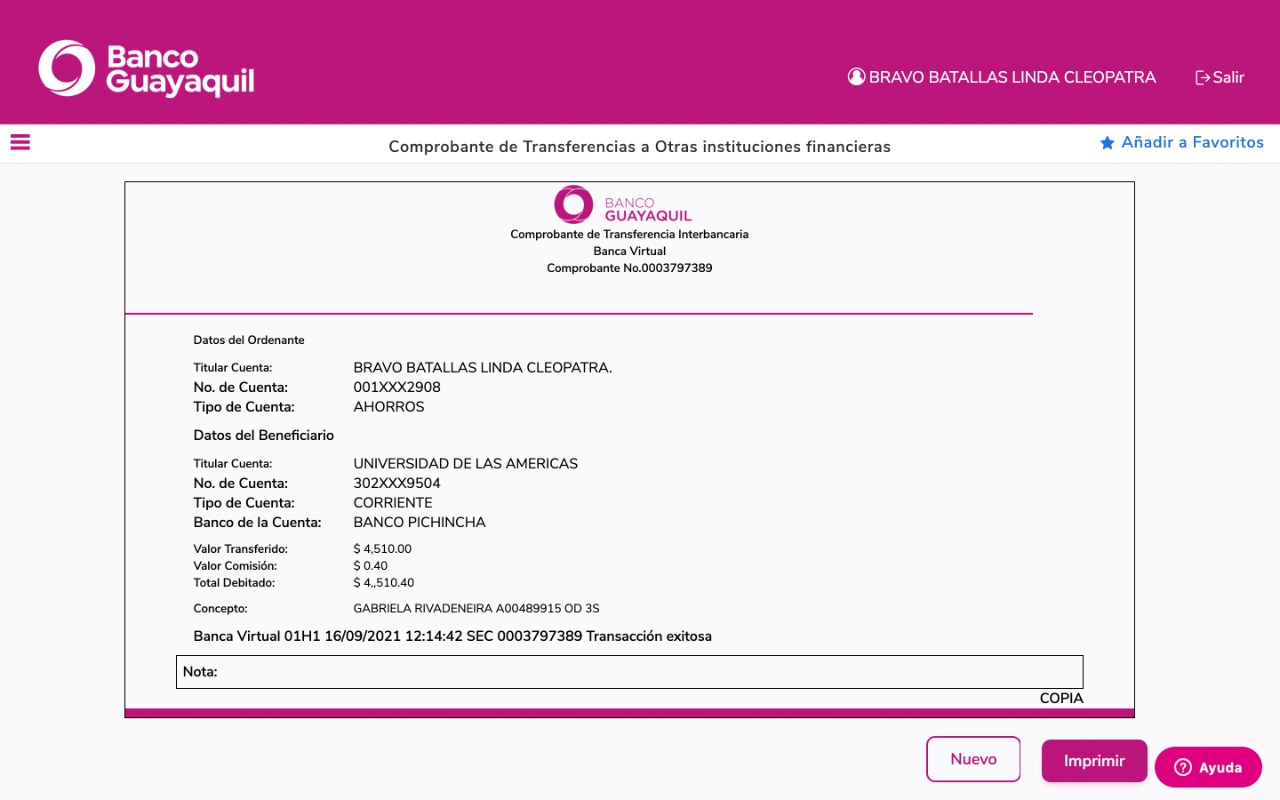This screenshot has width=1280, height=800.
Task: Print the receipt with Imprimir button
Action: tap(1094, 761)
